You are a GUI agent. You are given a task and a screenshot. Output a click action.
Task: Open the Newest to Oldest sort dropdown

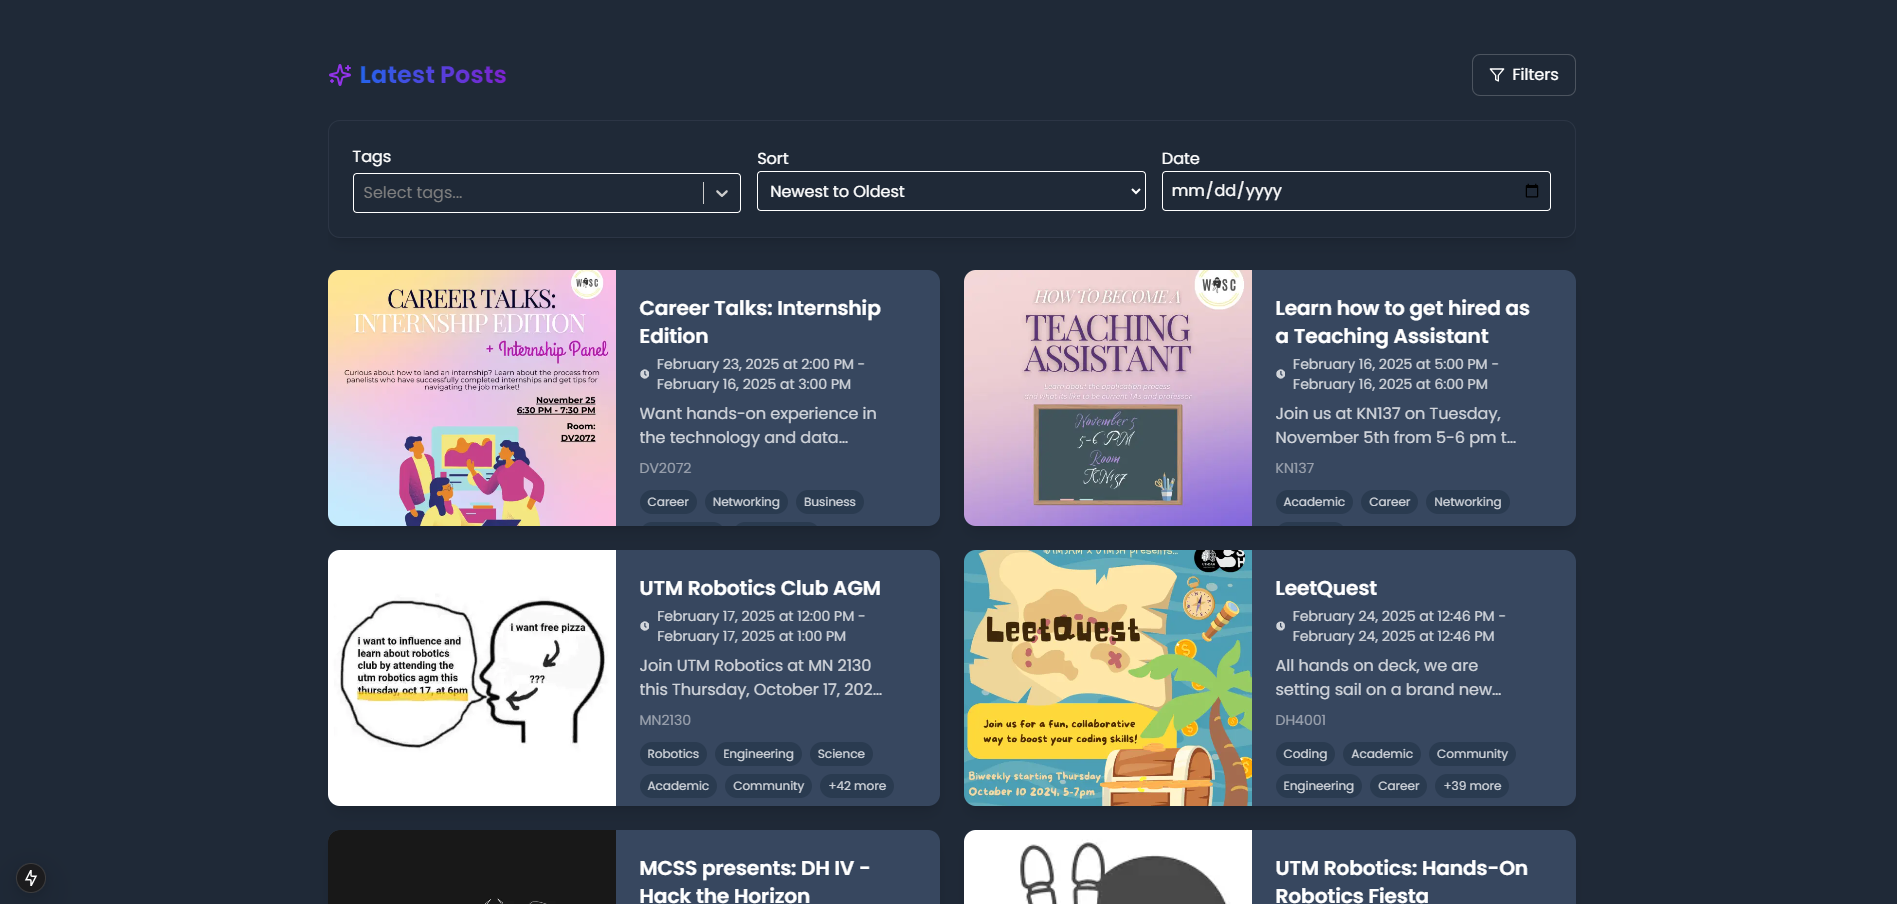pyautogui.click(x=951, y=191)
